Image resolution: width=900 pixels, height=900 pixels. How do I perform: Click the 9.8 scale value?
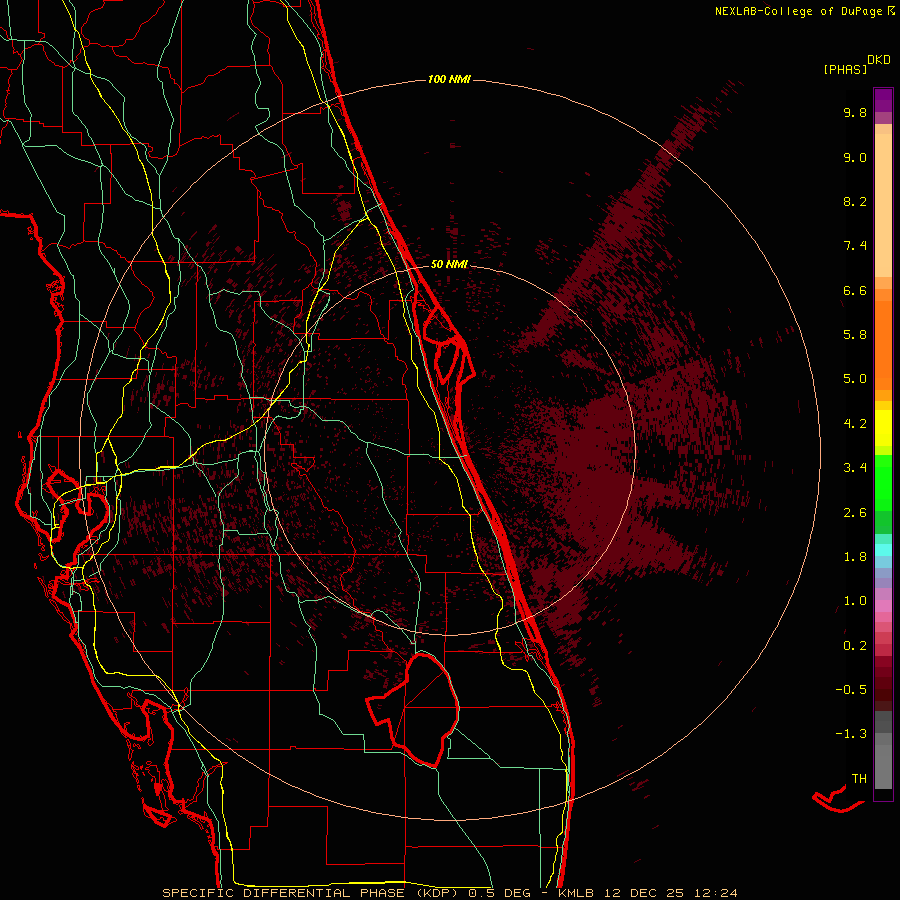tap(855, 112)
